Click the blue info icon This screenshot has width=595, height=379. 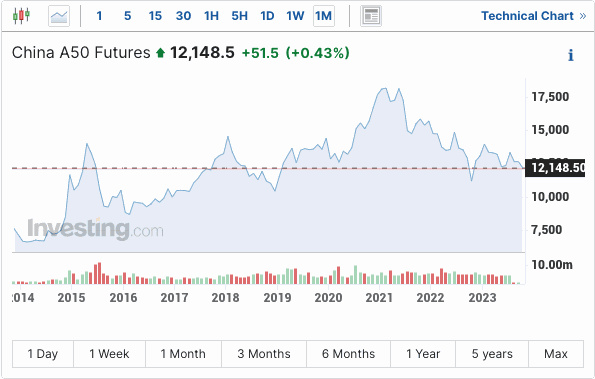click(570, 55)
